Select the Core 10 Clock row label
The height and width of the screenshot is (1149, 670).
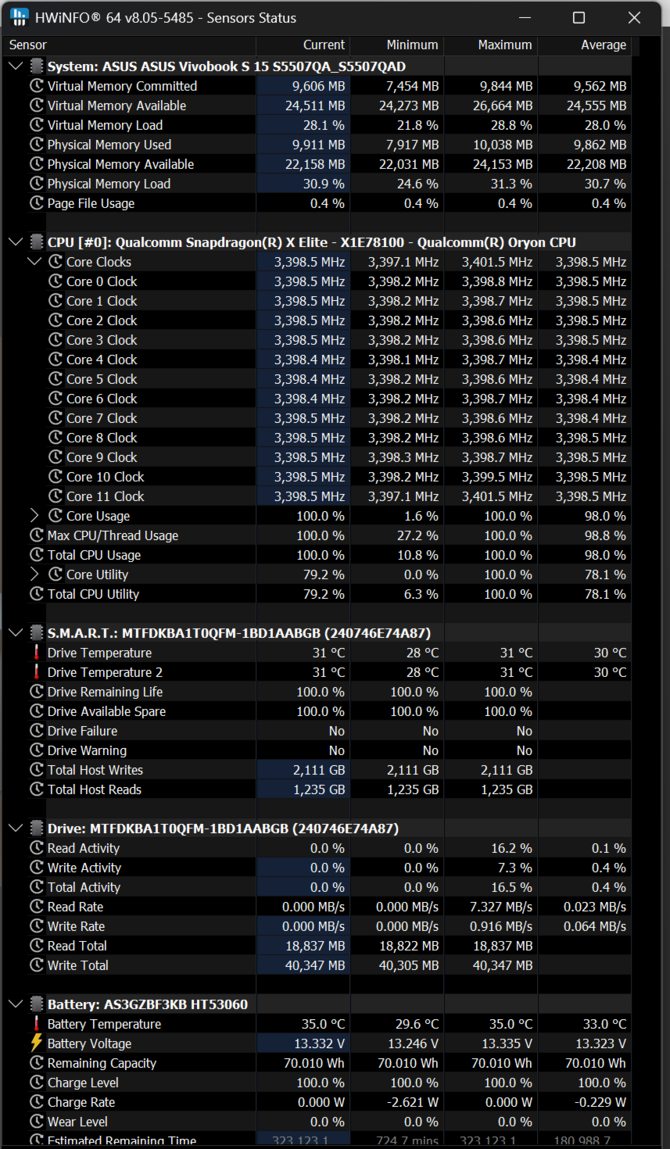point(106,477)
